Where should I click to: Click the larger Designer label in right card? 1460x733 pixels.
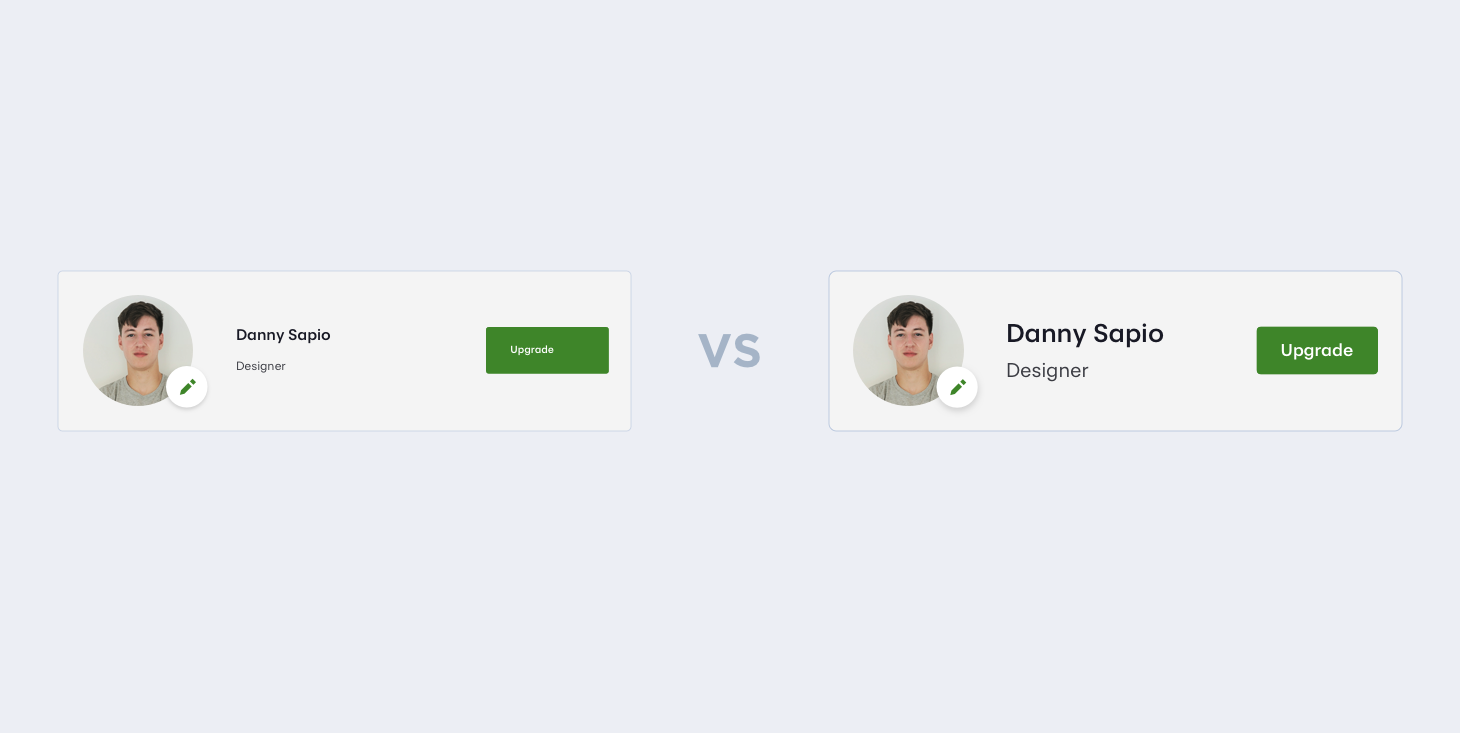(1047, 371)
